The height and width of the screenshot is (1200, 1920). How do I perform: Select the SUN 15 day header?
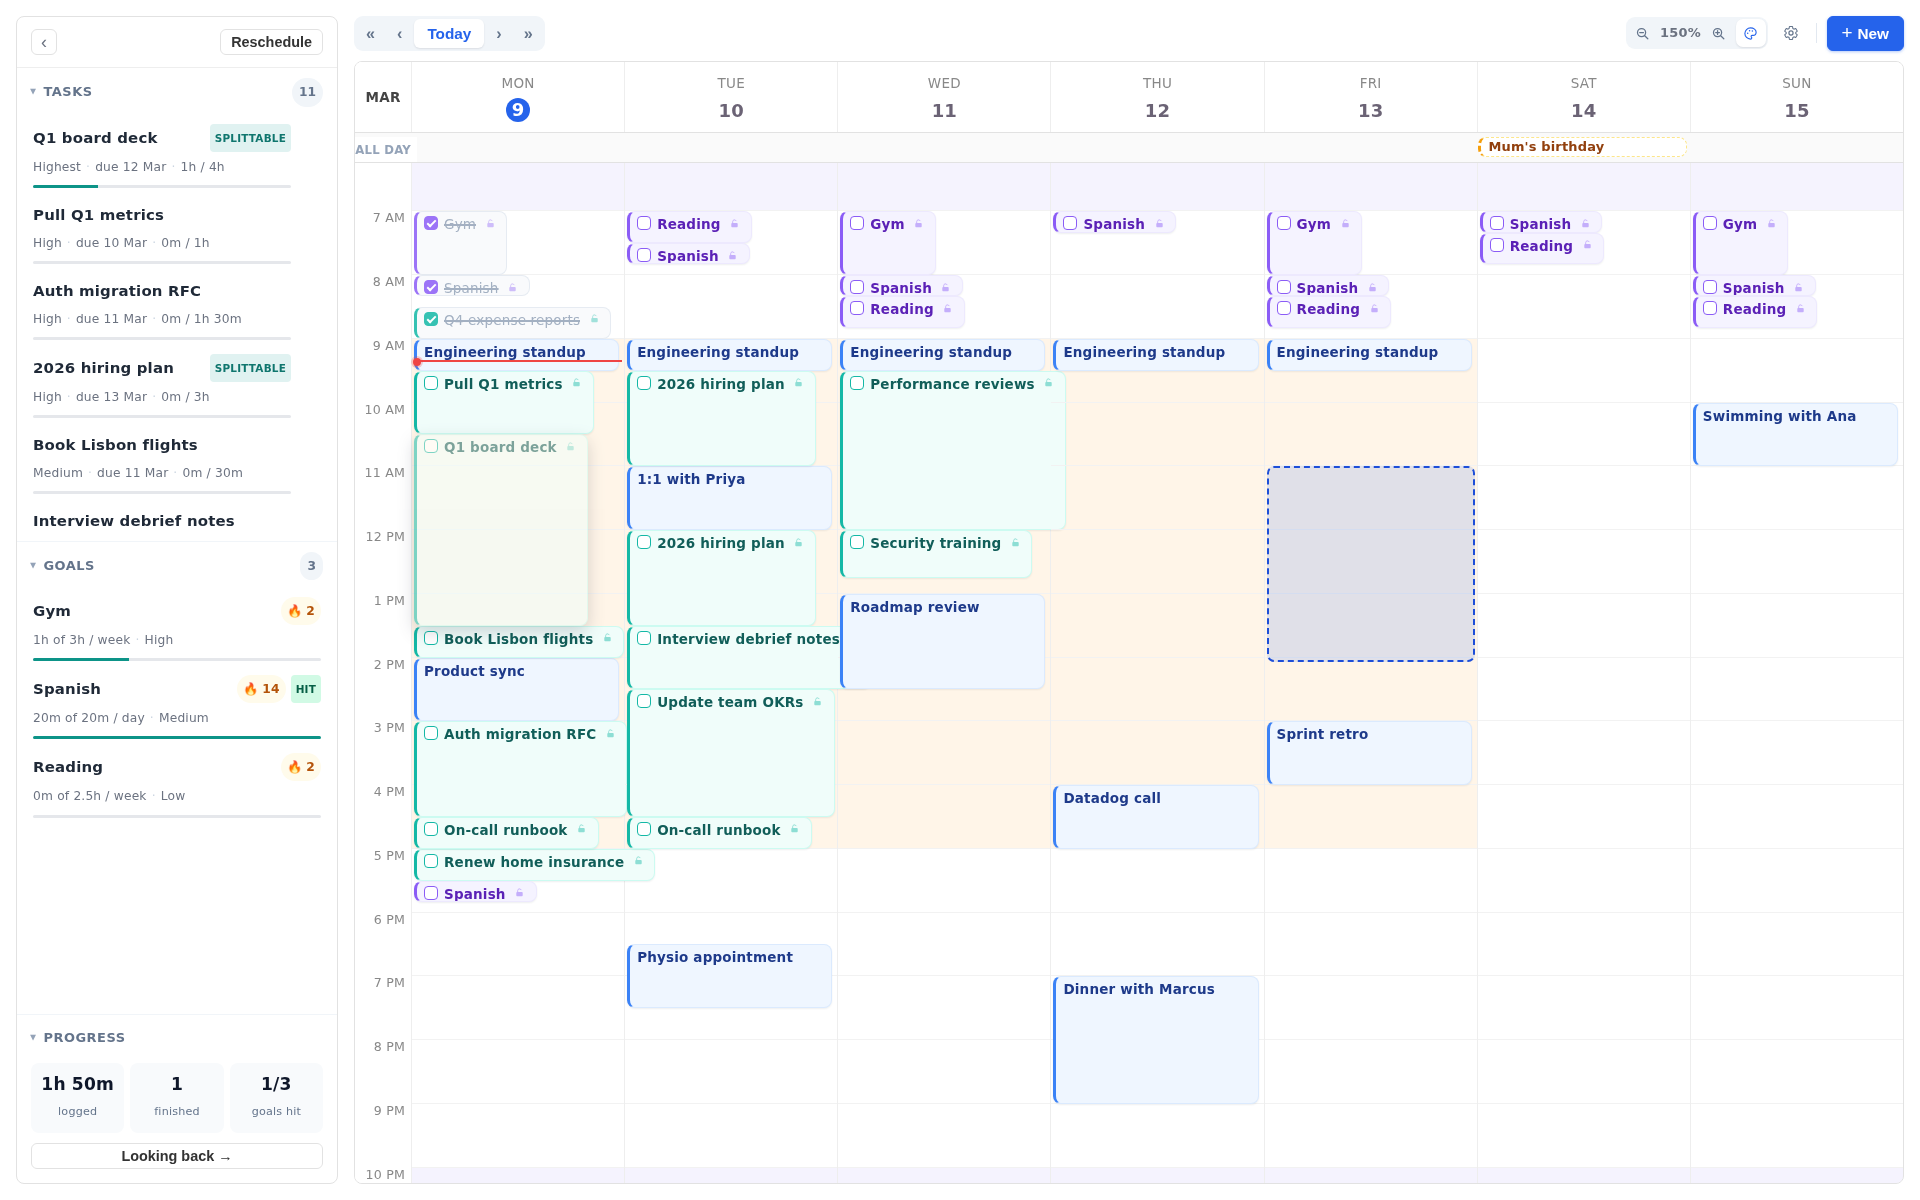tap(1796, 98)
